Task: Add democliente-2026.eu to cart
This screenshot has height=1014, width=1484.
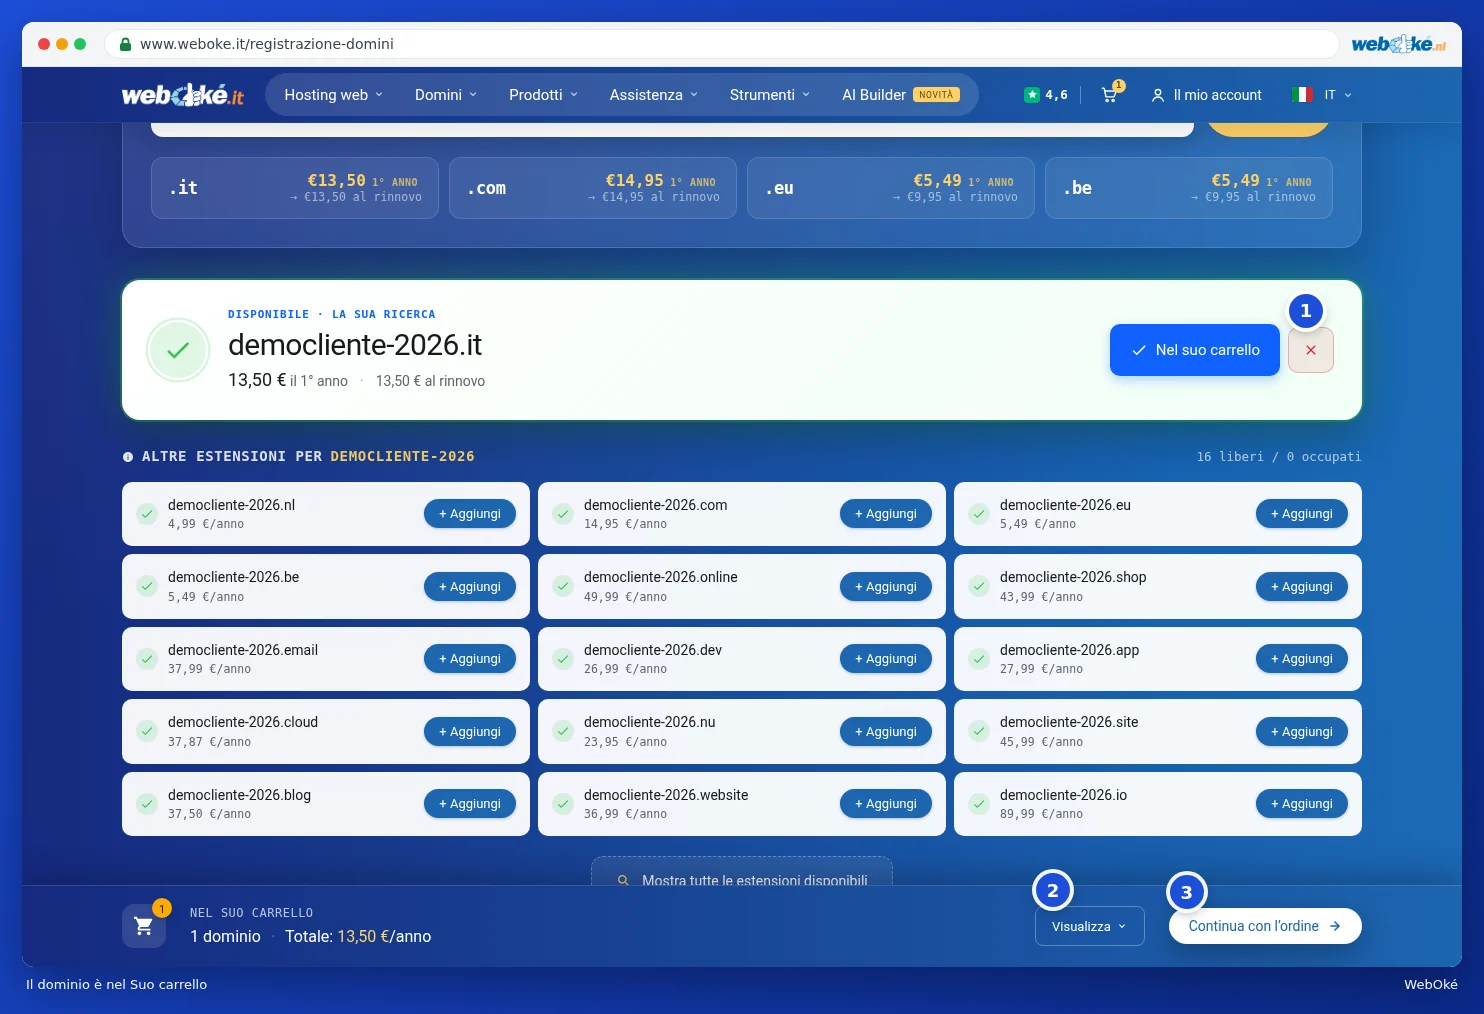Action: pyautogui.click(x=1302, y=514)
